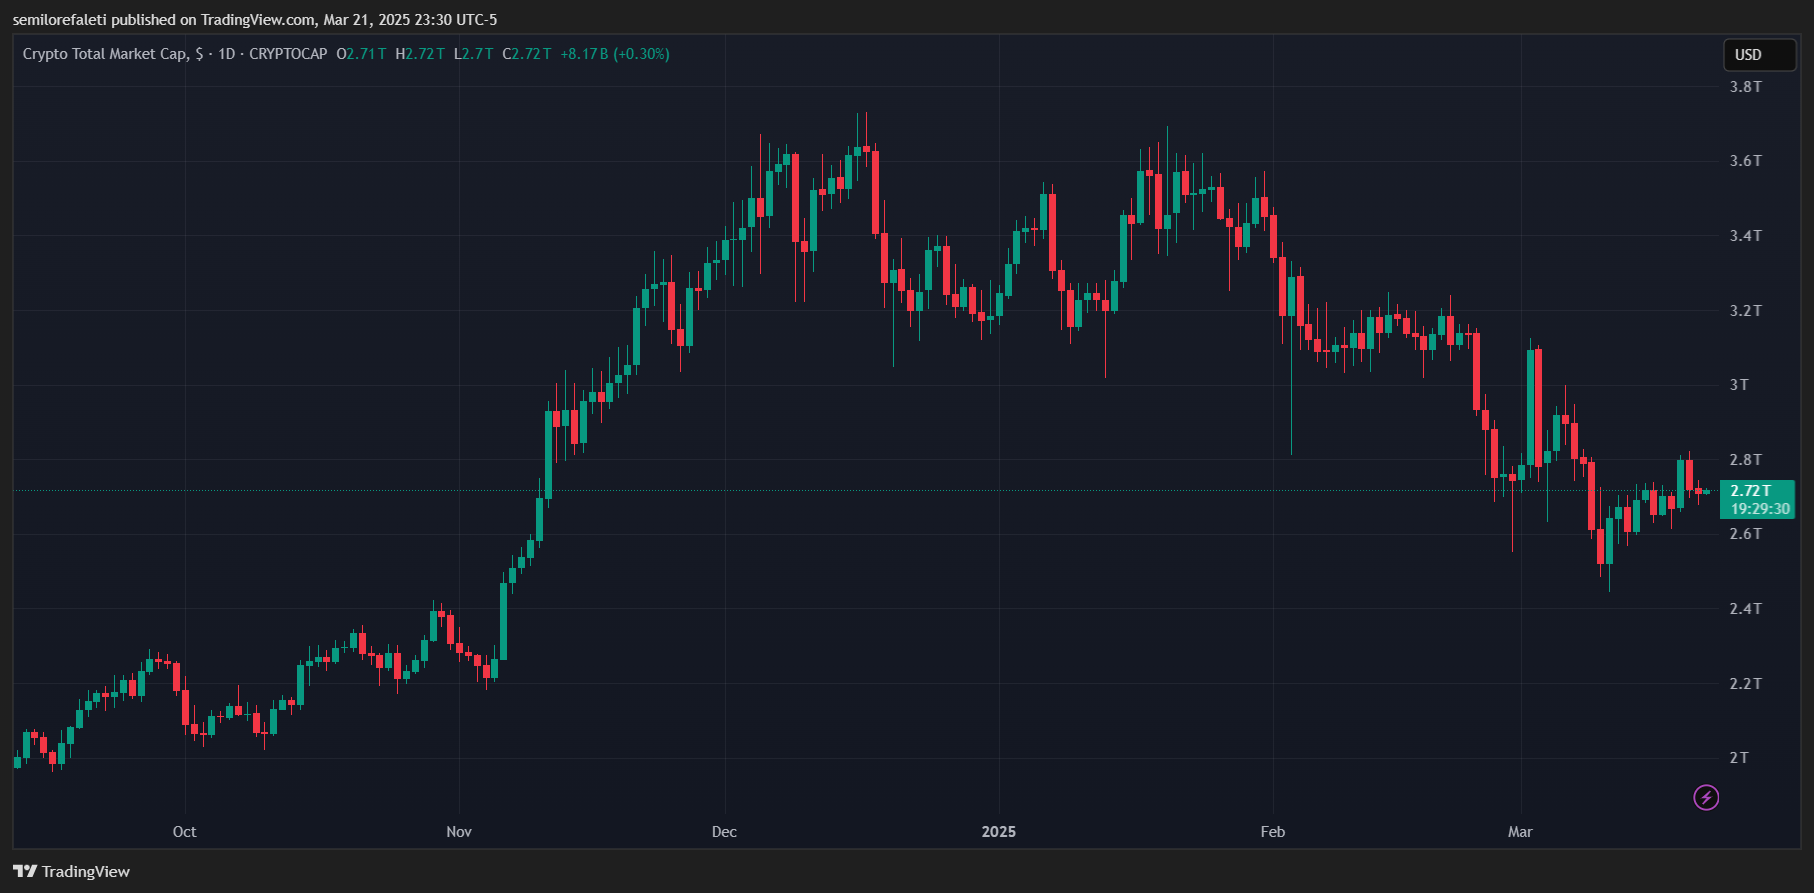
Task: Click the 3.8T price axis label
Action: (x=1746, y=87)
